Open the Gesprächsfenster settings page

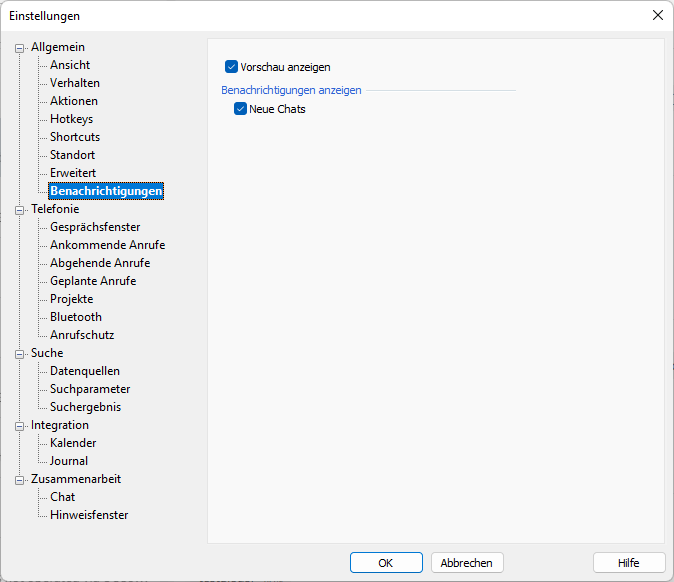pos(95,227)
